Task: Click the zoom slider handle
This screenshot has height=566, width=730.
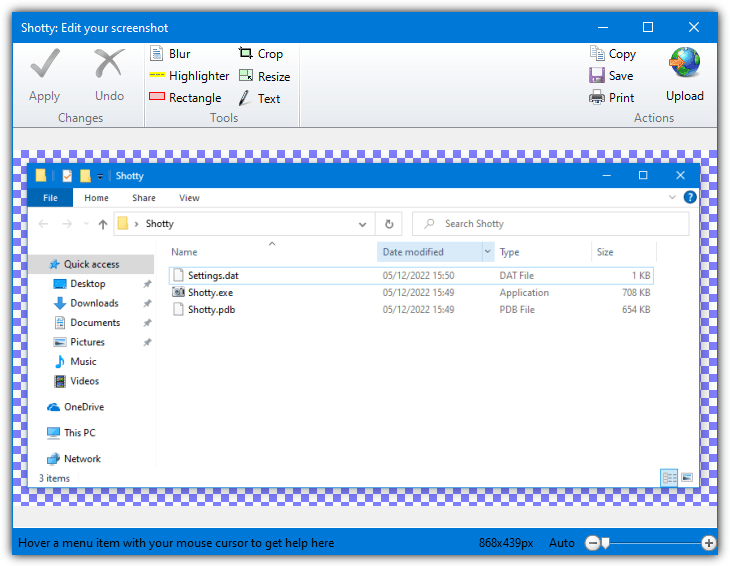Action: pos(605,543)
